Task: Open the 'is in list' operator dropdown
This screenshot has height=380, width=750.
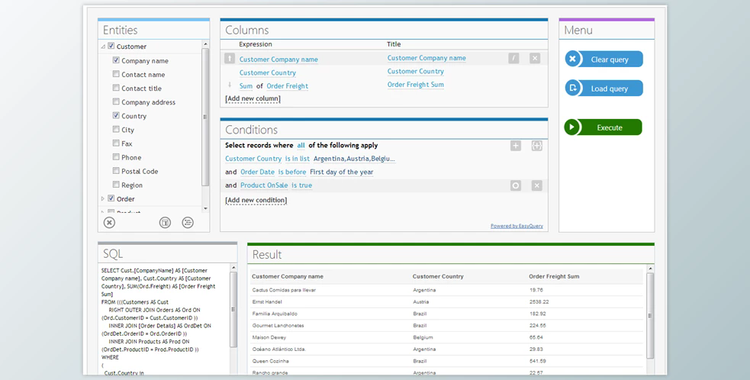Action: click(x=298, y=158)
